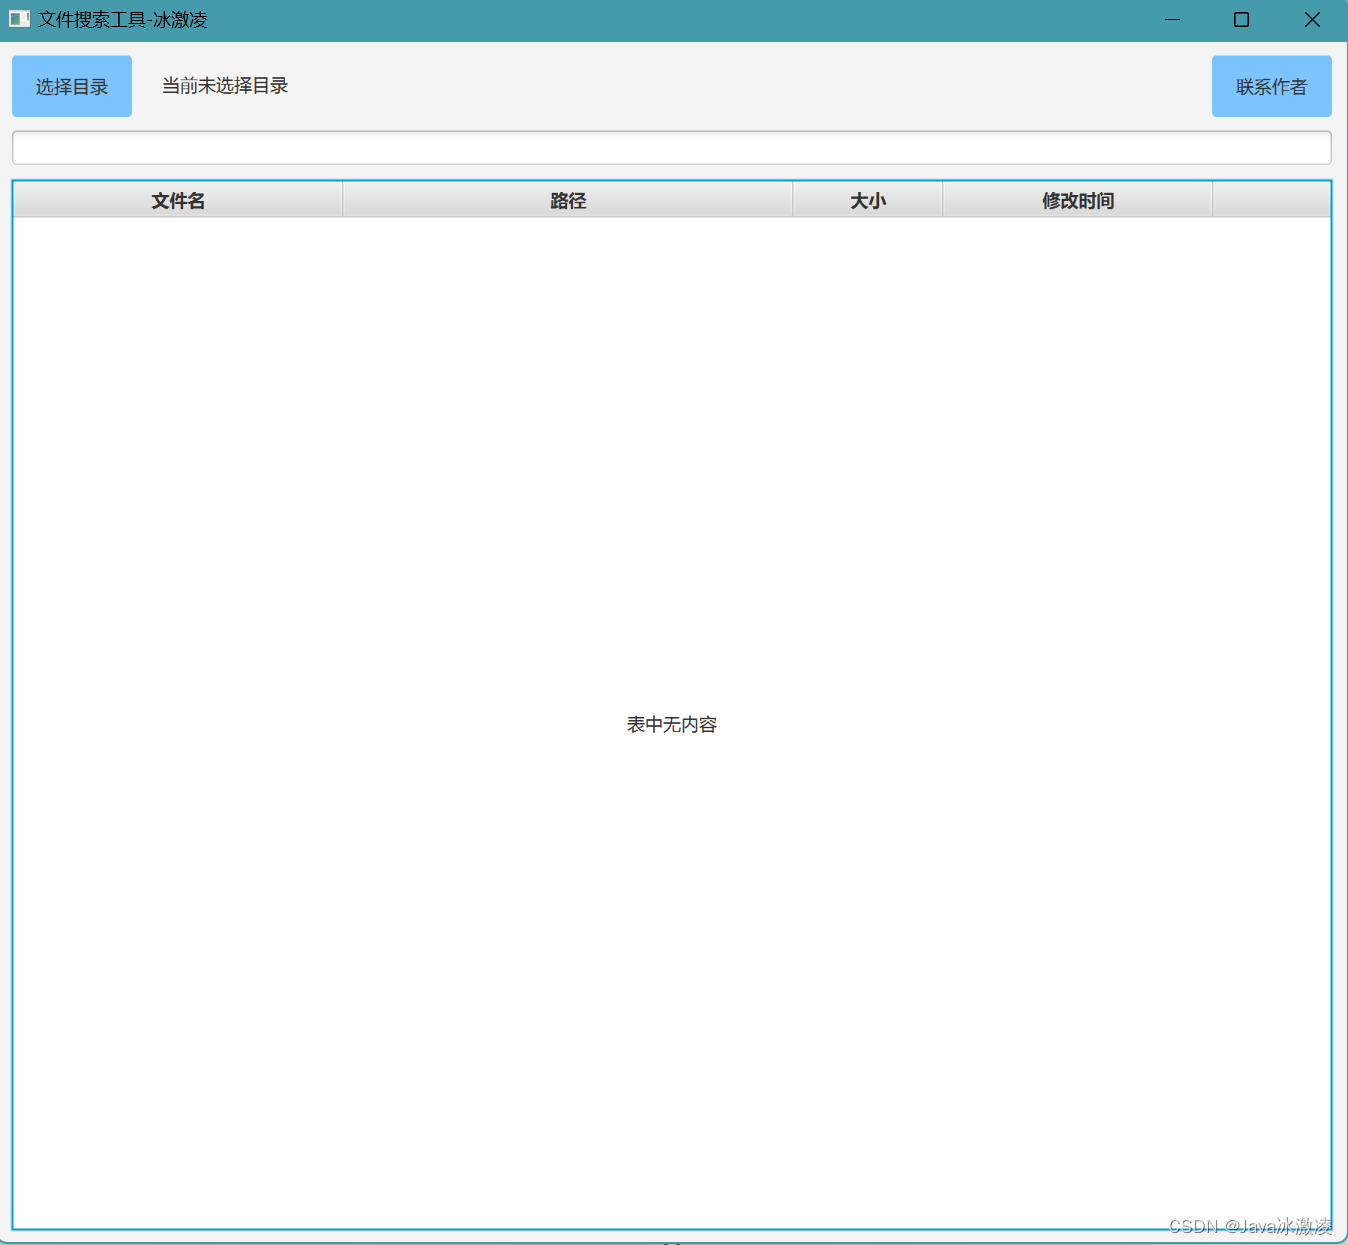The height and width of the screenshot is (1245, 1348).
Task: Minimize the 文件搜索工具 window
Action: [x=1173, y=19]
